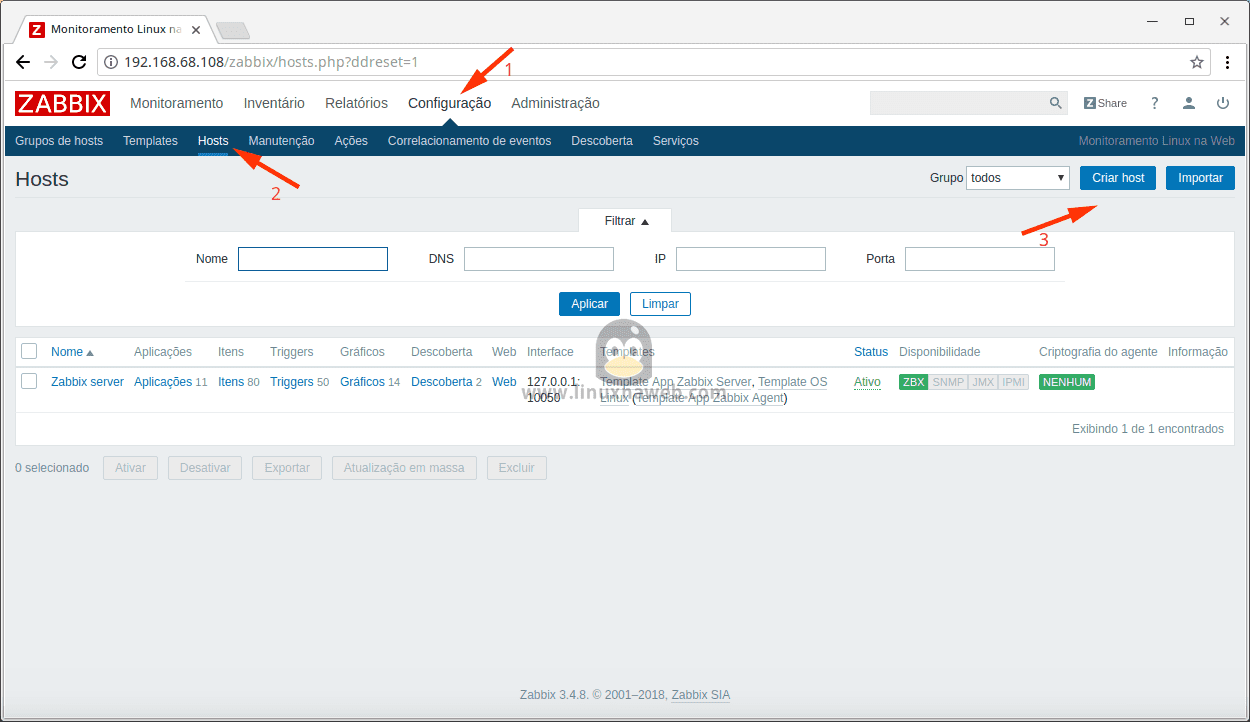Click the Criar host button
The width and height of the screenshot is (1250, 722).
[x=1118, y=178]
